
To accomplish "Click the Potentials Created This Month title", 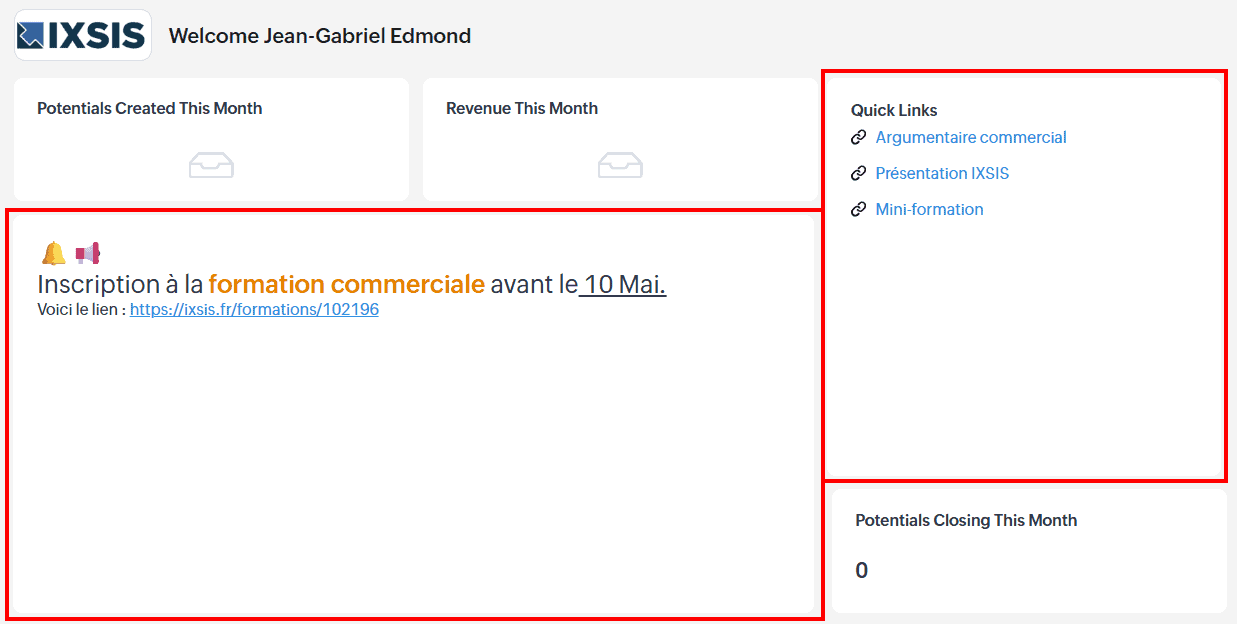I will [x=149, y=109].
